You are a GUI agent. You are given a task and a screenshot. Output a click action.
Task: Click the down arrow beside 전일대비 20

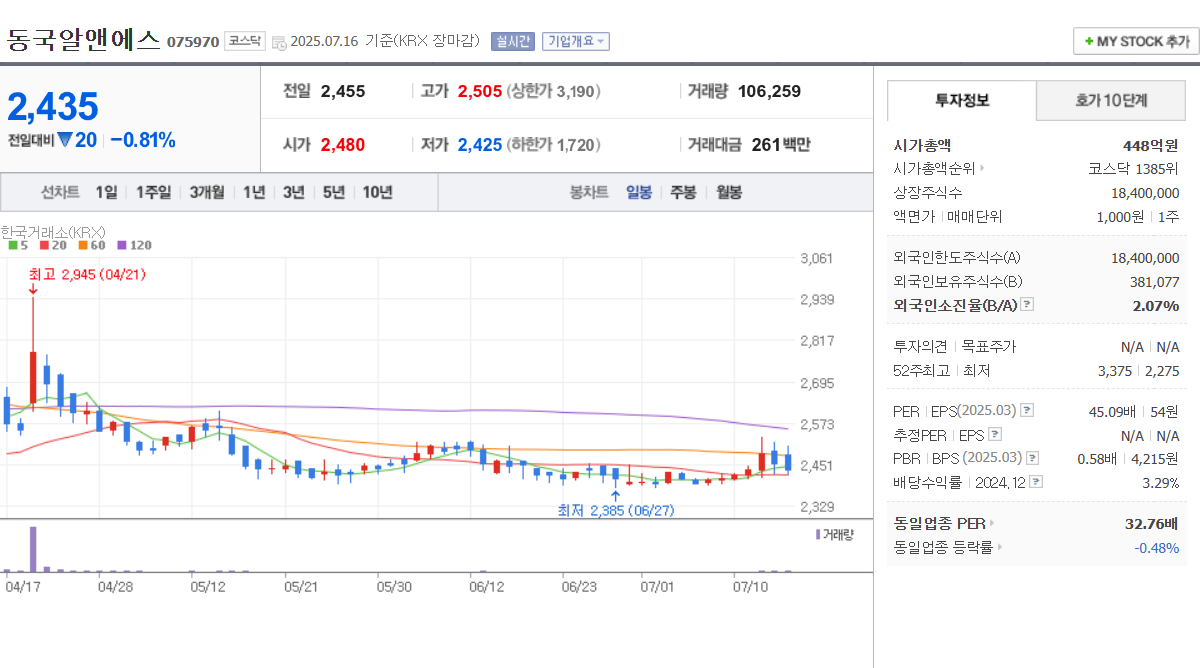click(65, 140)
